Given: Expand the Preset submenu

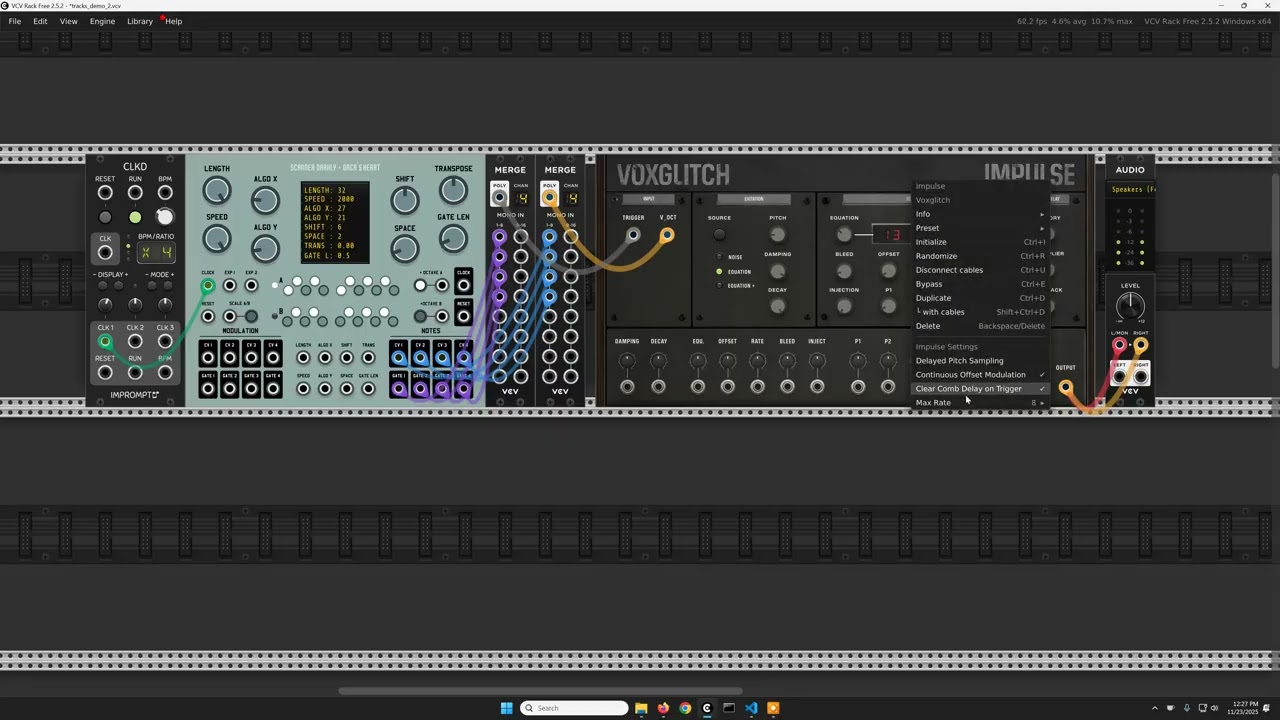Looking at the screenshot, I should pyautogui.click(x=980, y=228).
